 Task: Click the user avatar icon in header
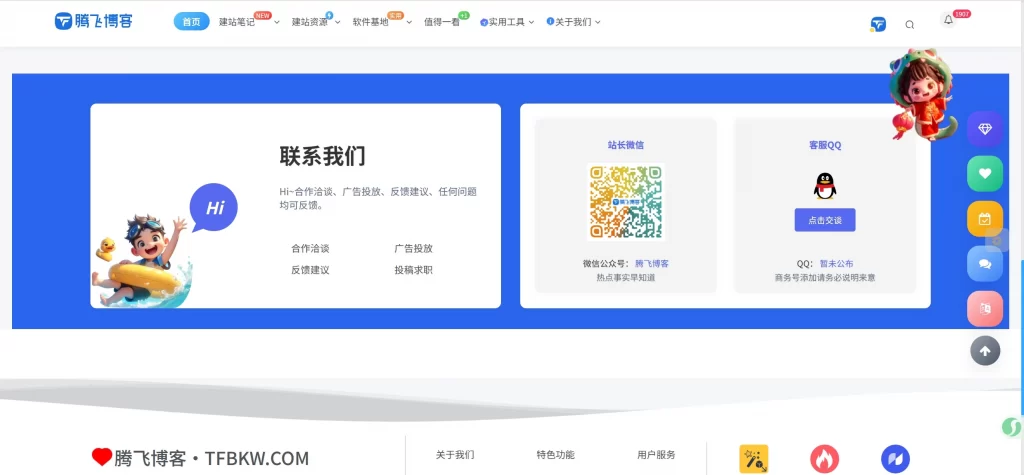click(878, 24)
